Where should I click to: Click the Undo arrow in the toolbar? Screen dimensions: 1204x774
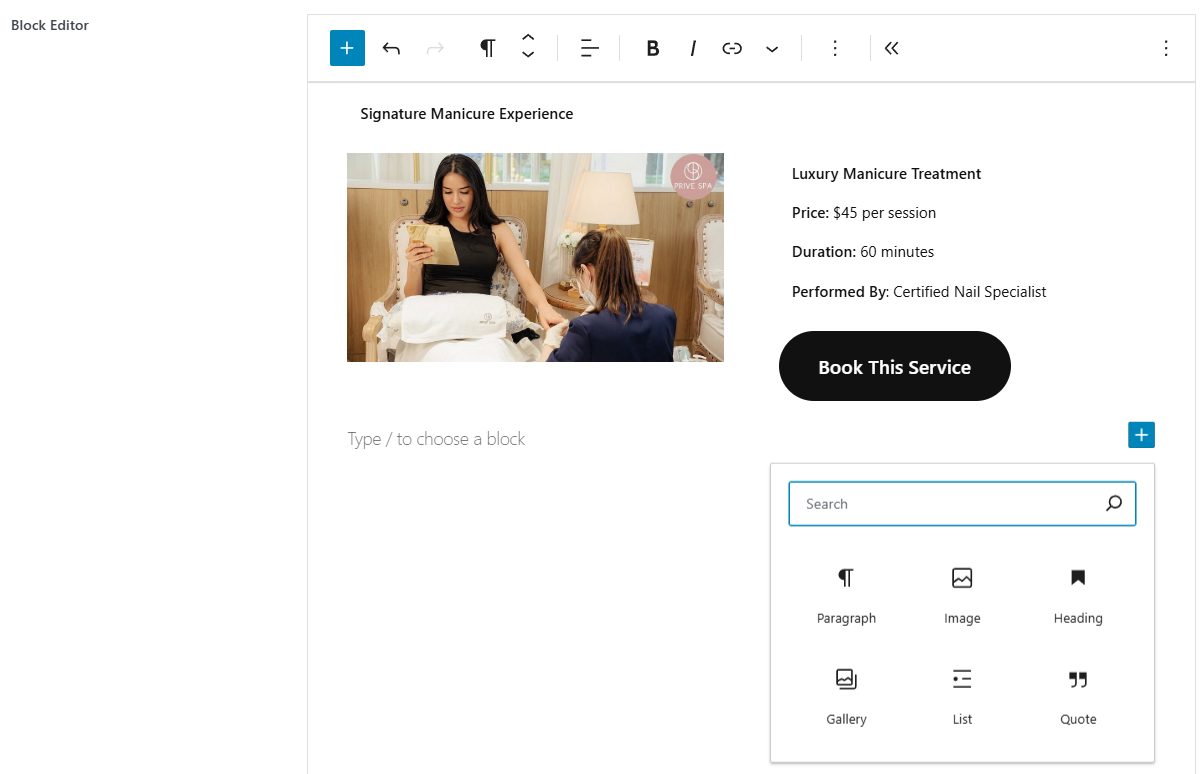[391, 47]
